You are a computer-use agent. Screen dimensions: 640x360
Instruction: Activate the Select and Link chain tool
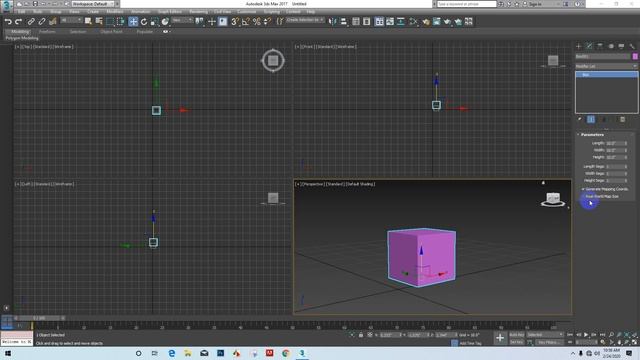[x=31, y=22]
